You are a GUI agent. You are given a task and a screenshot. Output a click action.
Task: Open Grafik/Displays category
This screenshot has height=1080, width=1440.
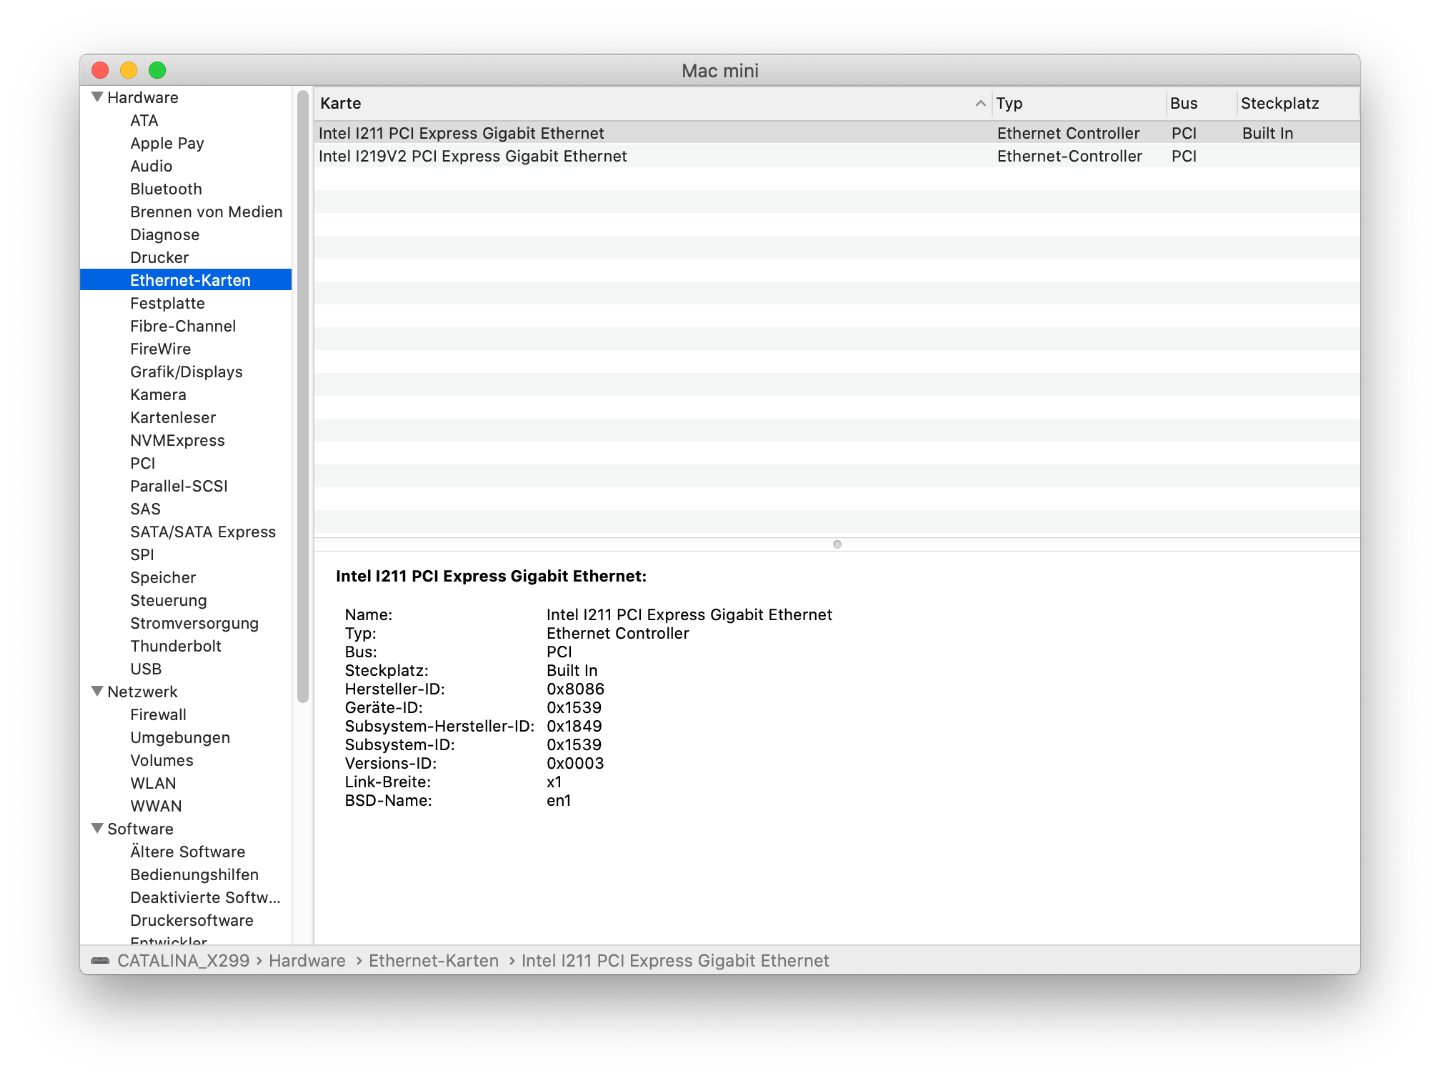(x=186, y=372)
